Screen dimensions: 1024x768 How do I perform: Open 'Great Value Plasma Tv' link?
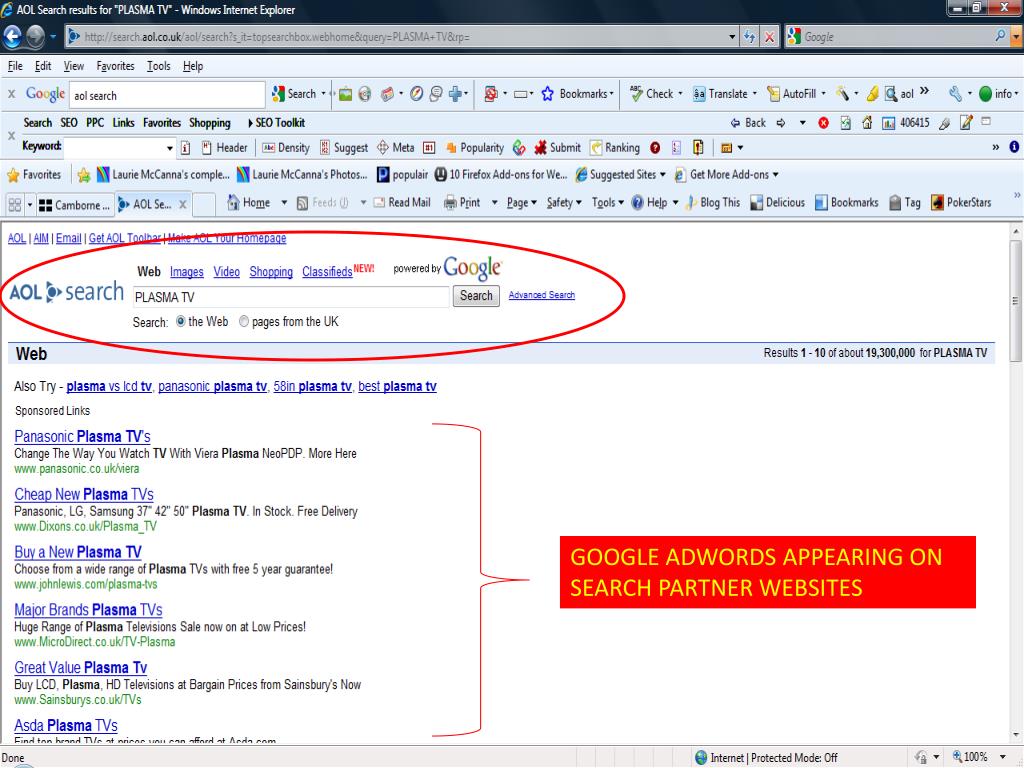[80, 667]
